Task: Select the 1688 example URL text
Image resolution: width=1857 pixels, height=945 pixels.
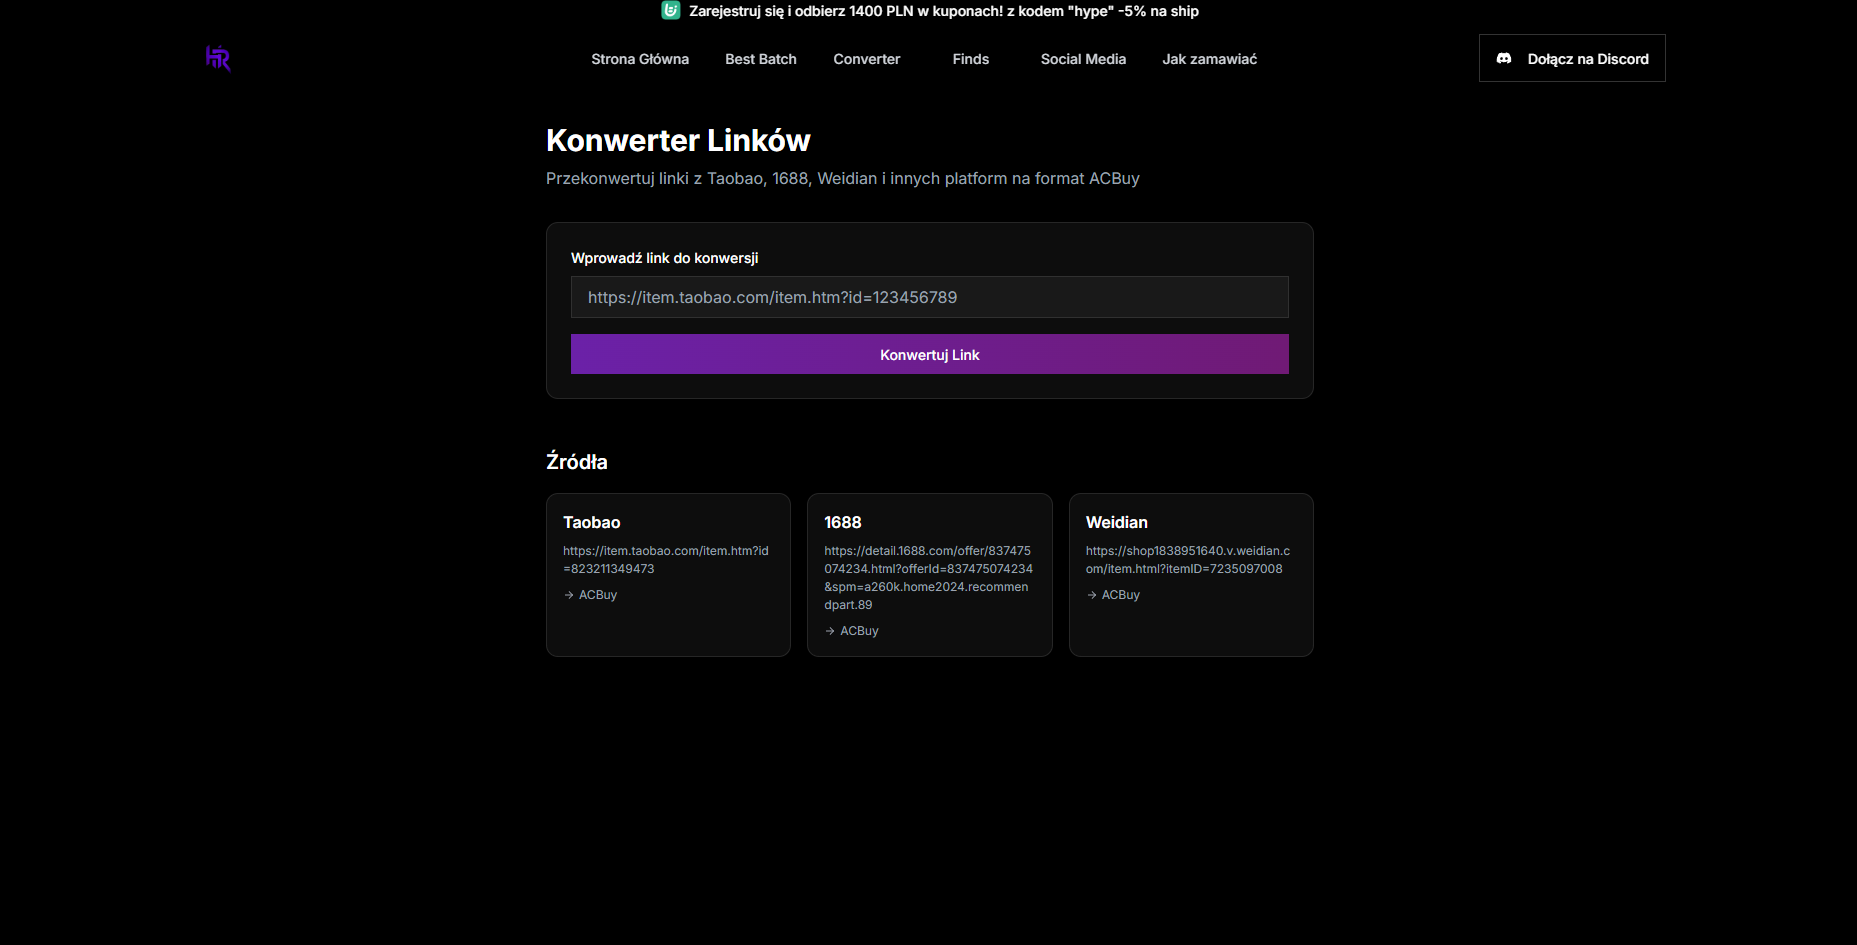Action: 929,578
